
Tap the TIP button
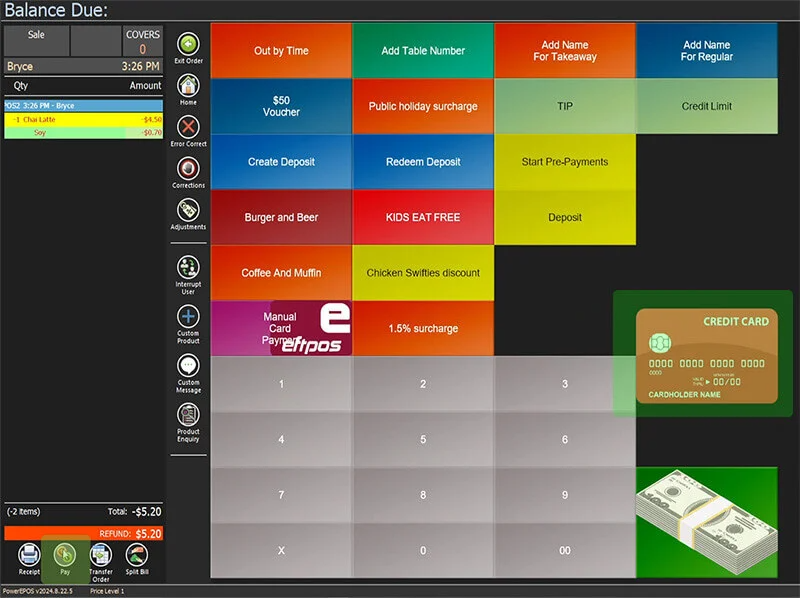tap(565, 106)
